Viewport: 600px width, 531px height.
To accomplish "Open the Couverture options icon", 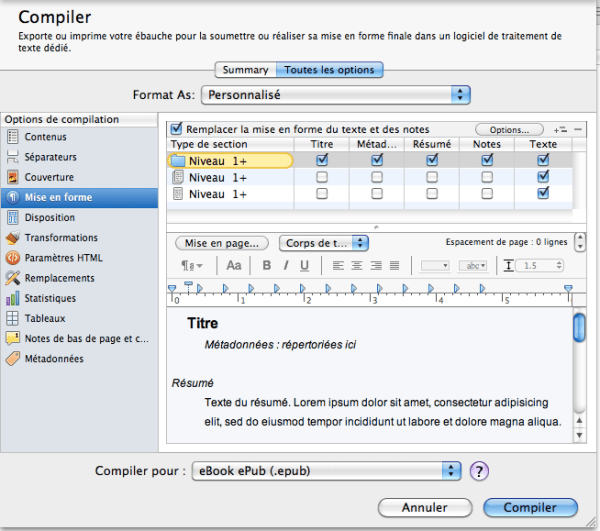I will click(13, 177).
